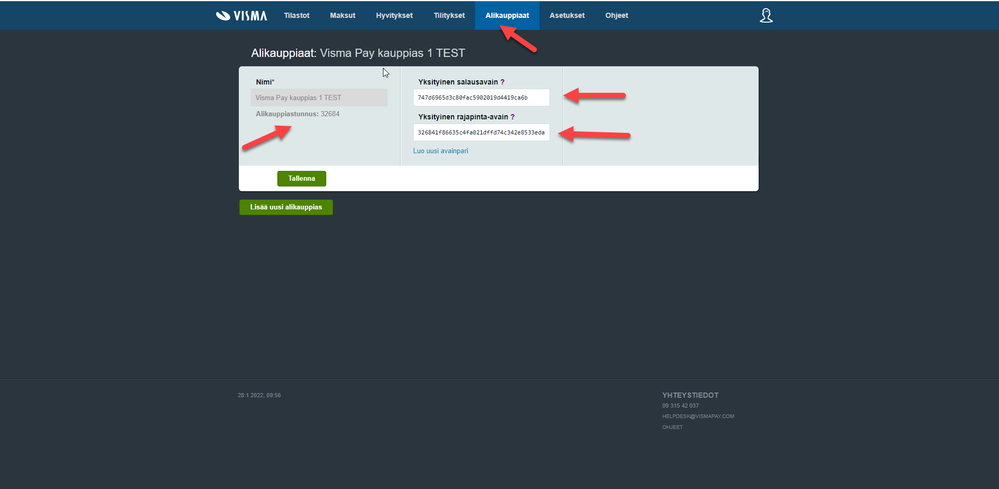
Task: Click the Tallenna save button
Action: pyautogui.click(x=301, y=179)
